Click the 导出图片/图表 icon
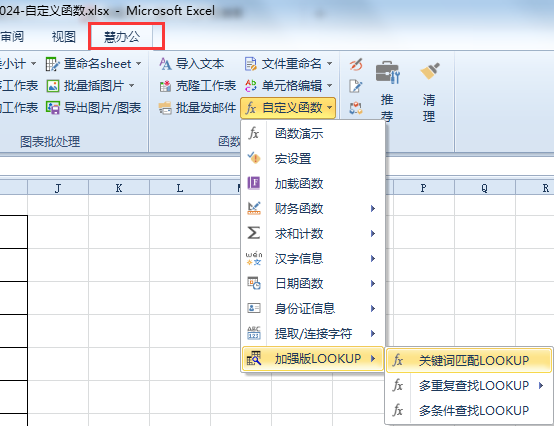554x426 pixels. point(53,108)
